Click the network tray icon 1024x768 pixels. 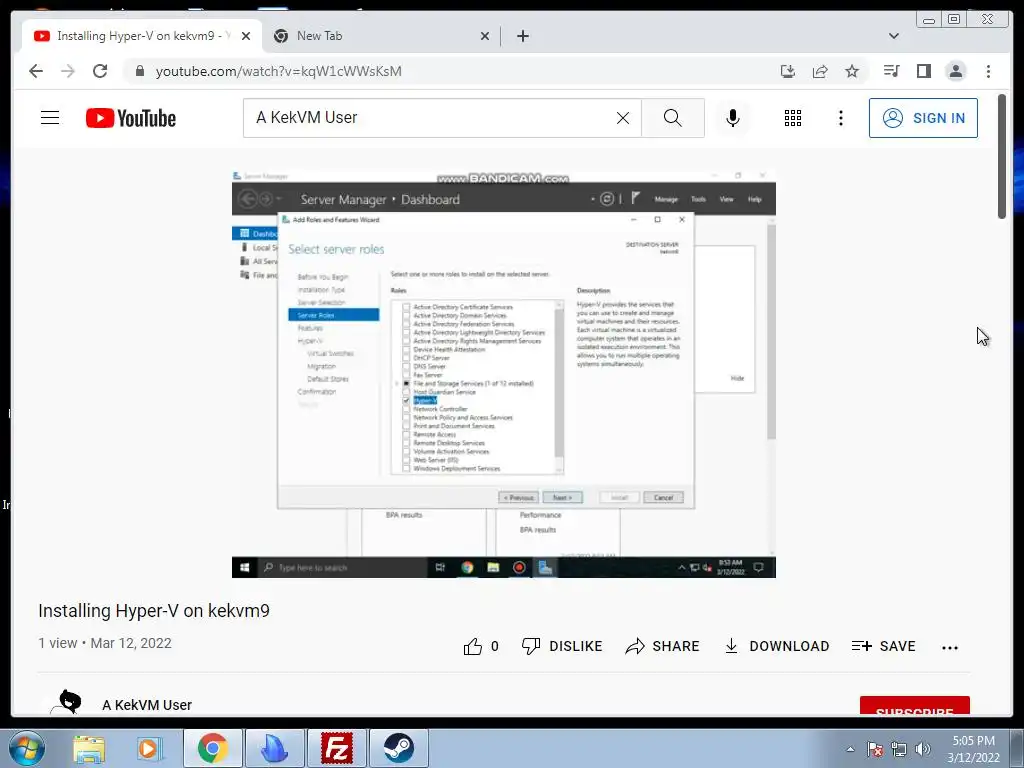click(899, 749)
